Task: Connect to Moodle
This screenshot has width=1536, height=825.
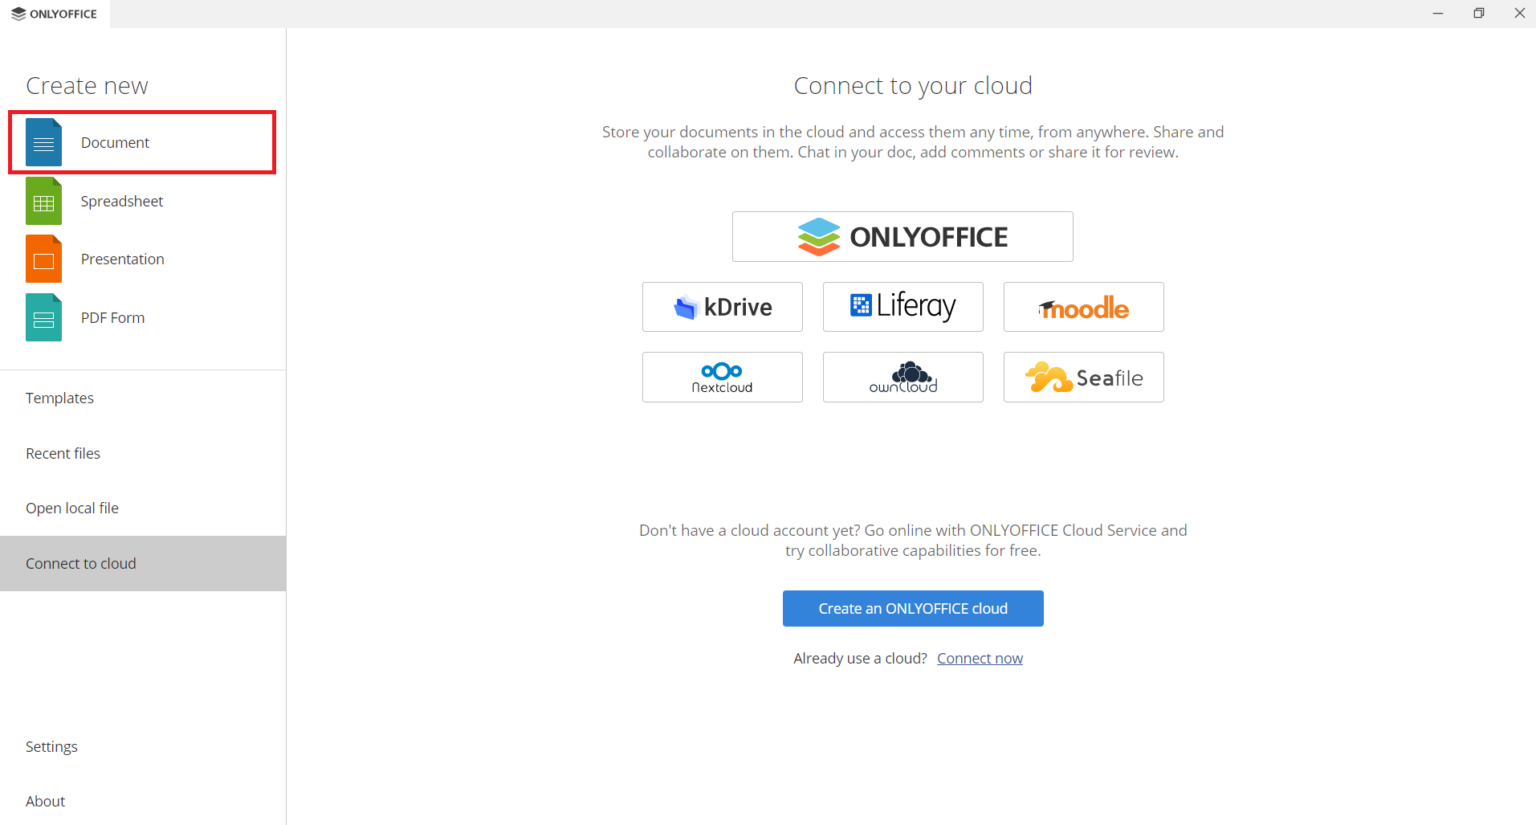Action: click(1083, 307)
